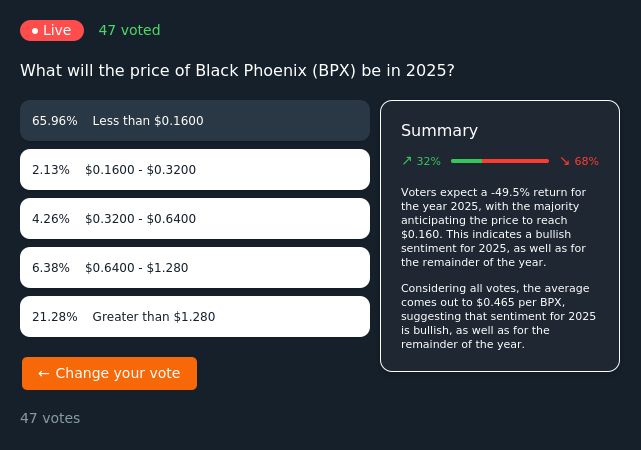Click the Summary heading

[x=439, y=131]
